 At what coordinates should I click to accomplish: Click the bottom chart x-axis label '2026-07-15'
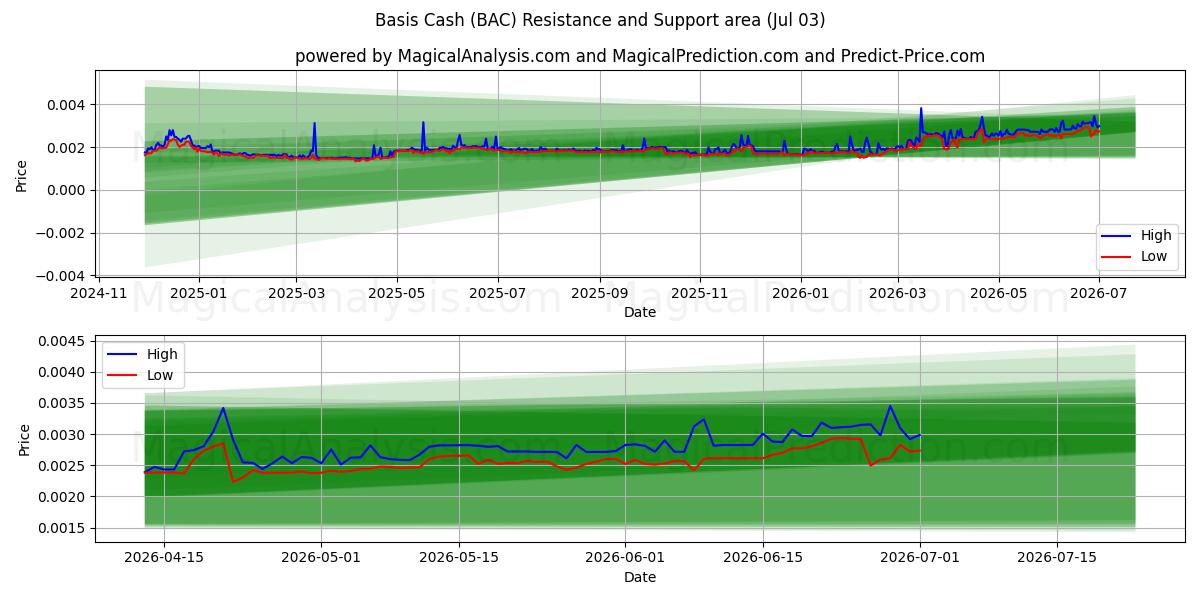pos(1058,559)
